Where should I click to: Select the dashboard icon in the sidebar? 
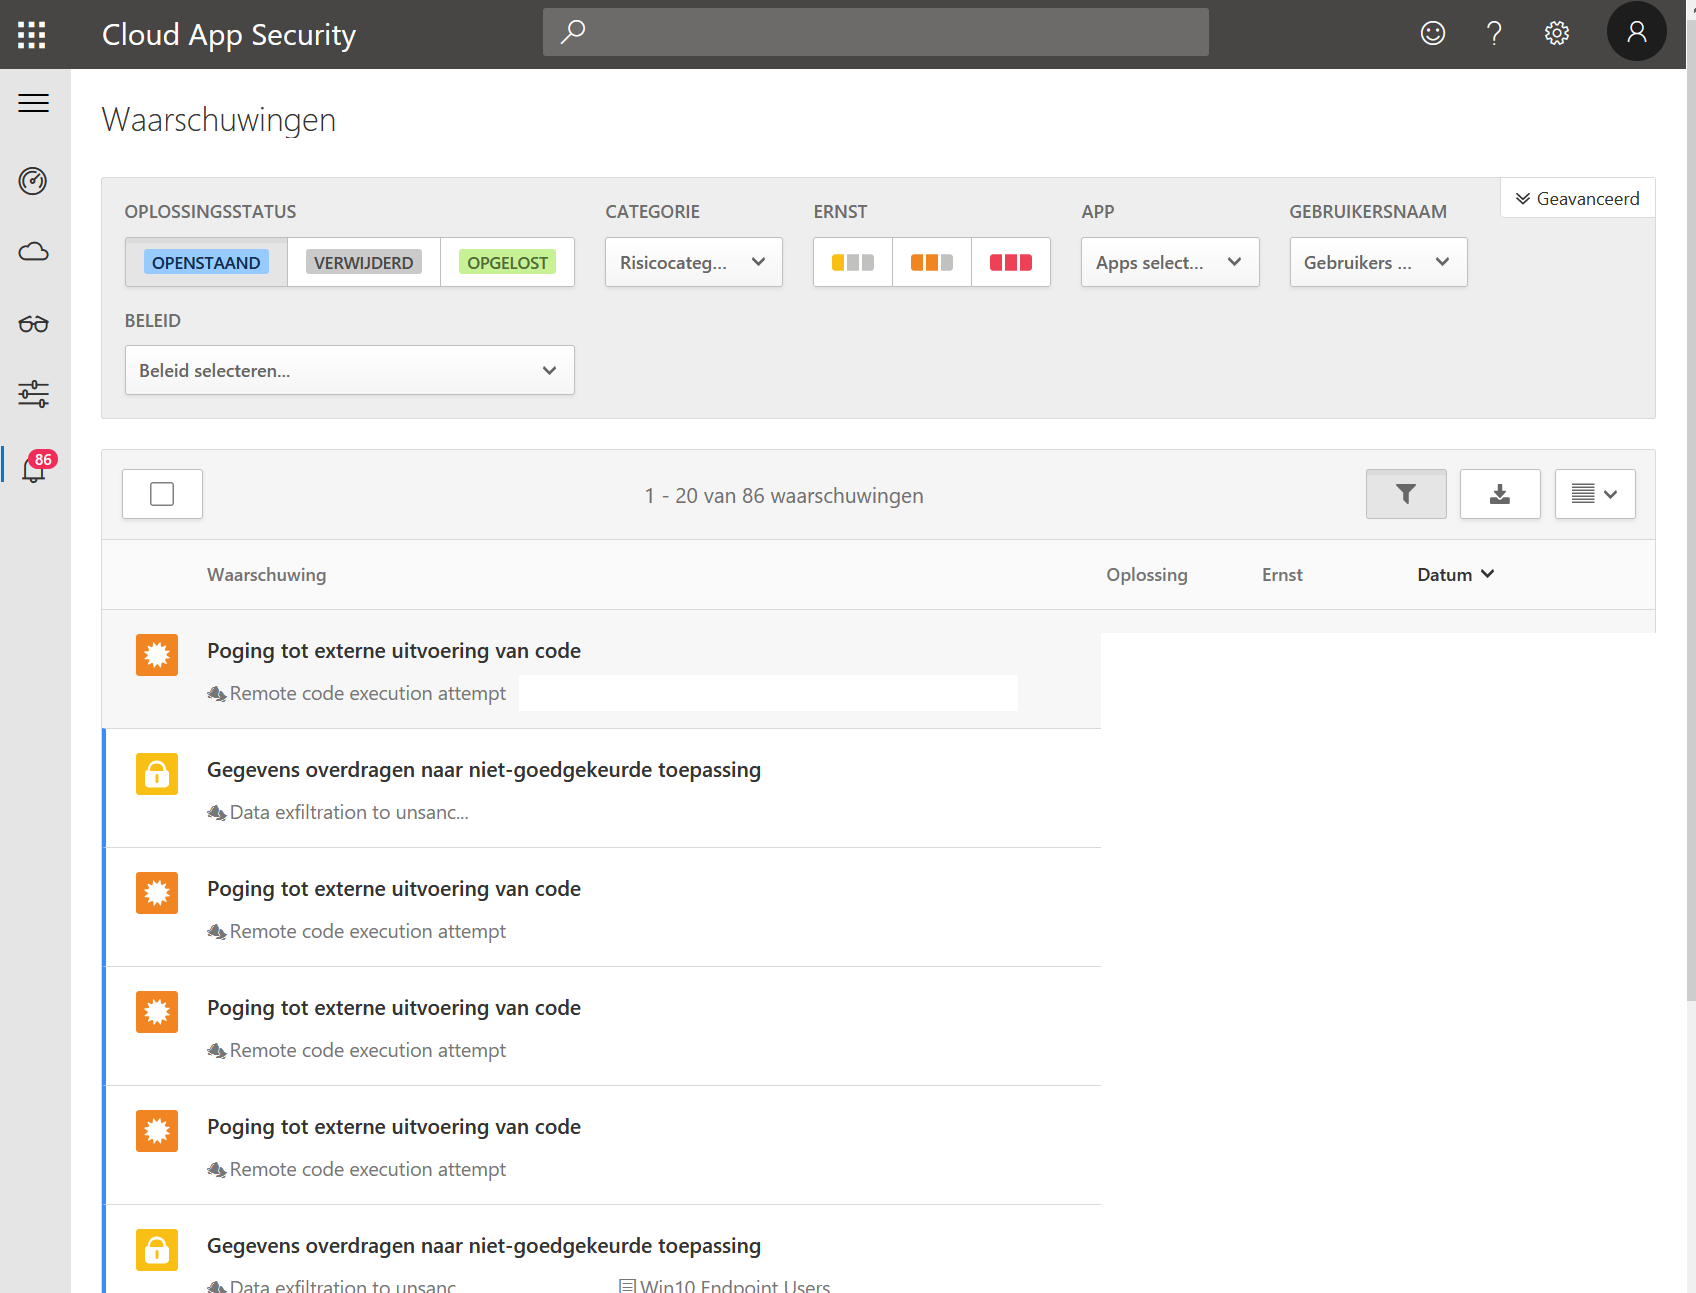[34, 181]
